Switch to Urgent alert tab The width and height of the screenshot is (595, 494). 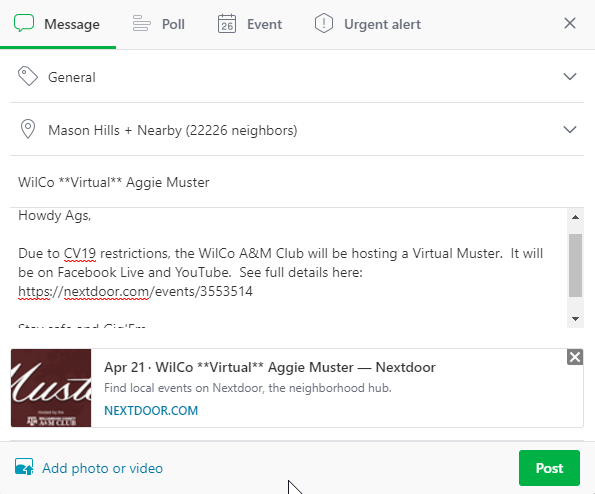(x=367, y=24)
